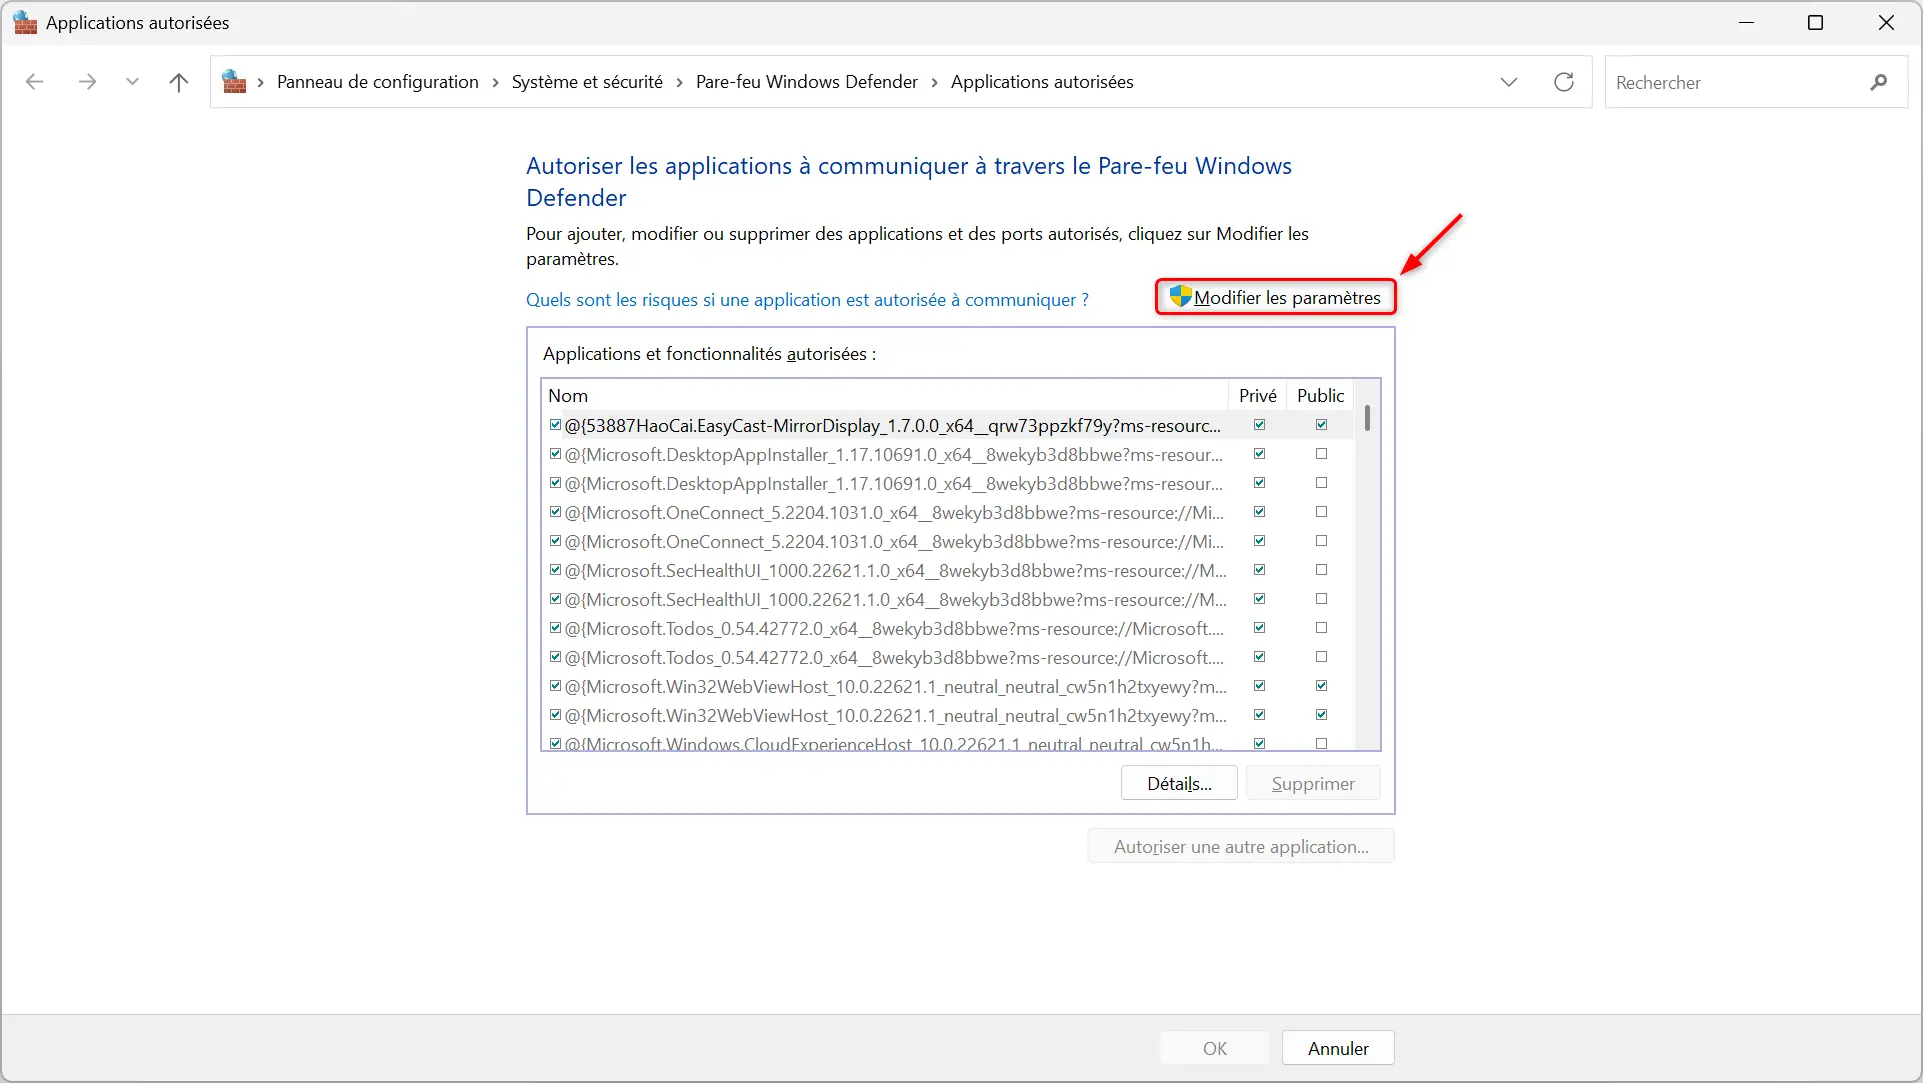Click the window title firewall icon
This screenshot has width=1923, height=1083.
pos(25,22)
